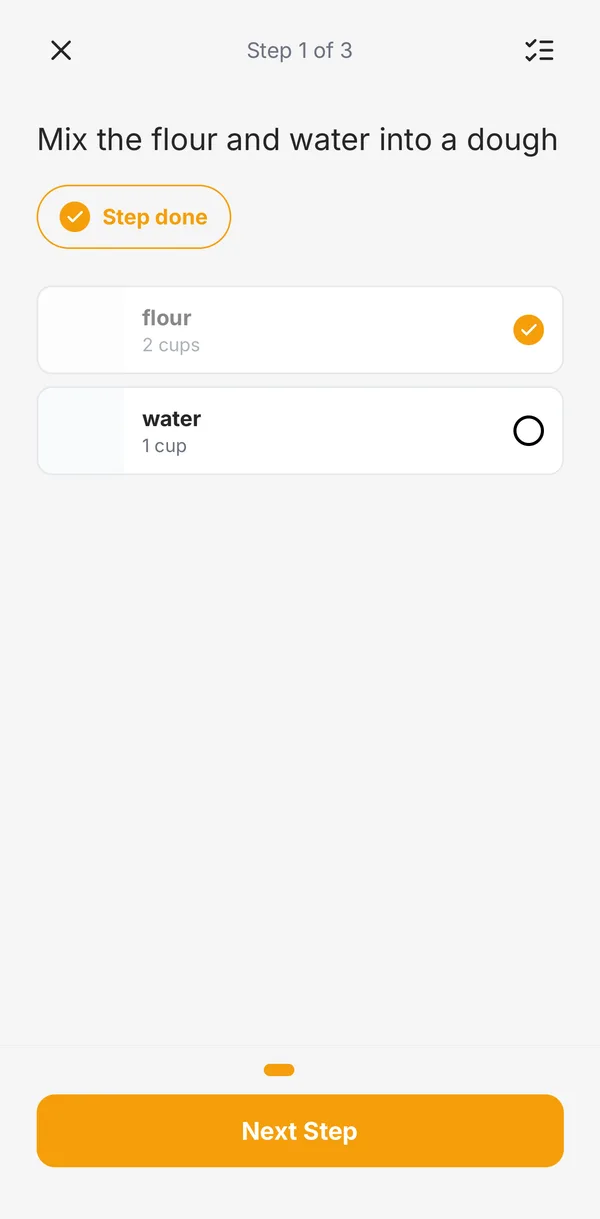This screenshot has height=1219, width=600.
Task: Tap the water thumbnail image
Action: click(x=81, y=431)
